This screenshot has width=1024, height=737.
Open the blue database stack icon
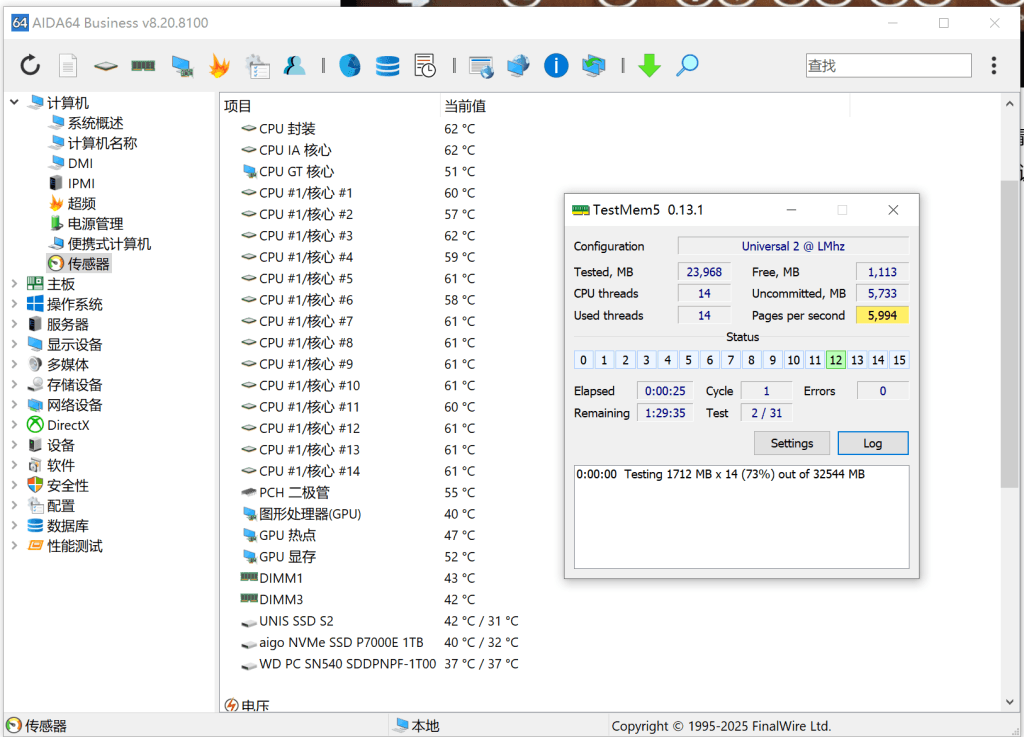coord(387,65)
